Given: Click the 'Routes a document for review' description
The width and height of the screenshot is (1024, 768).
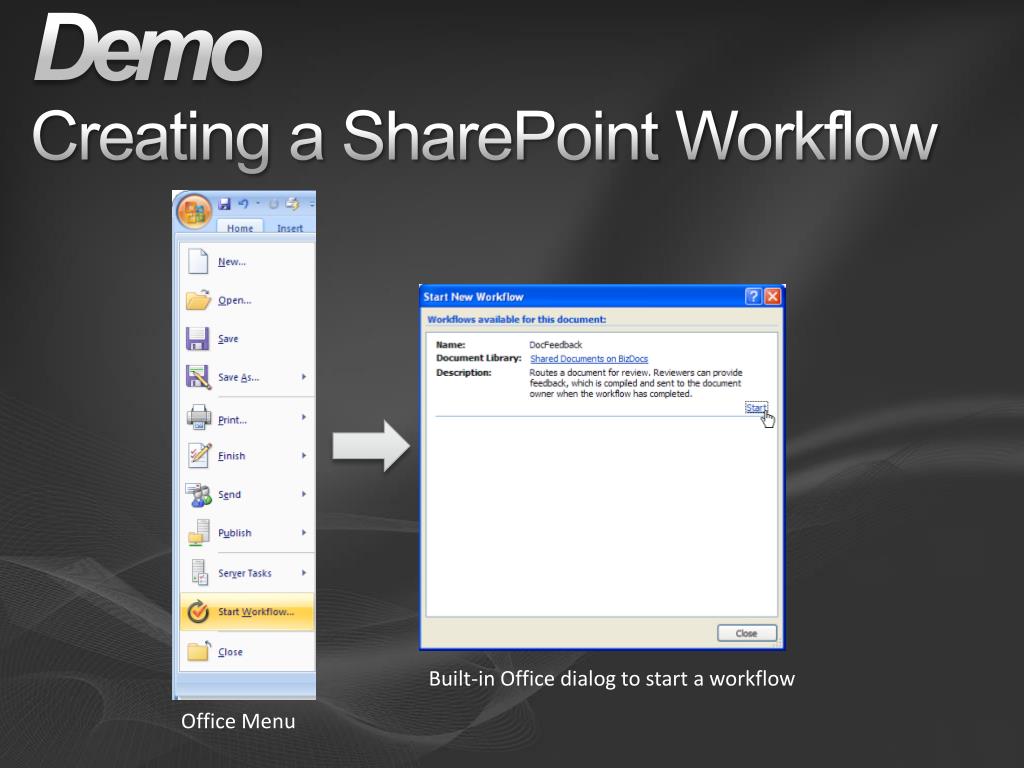Looking at the screenshot, I should click(635, 383).
